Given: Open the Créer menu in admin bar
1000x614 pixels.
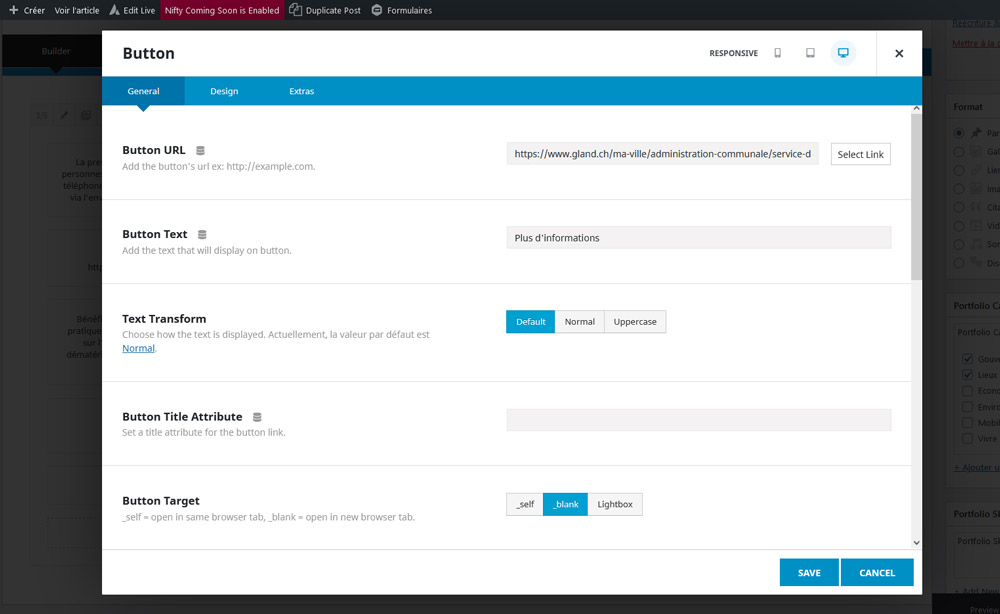Looking at the screenshot, I should point(27,10).
